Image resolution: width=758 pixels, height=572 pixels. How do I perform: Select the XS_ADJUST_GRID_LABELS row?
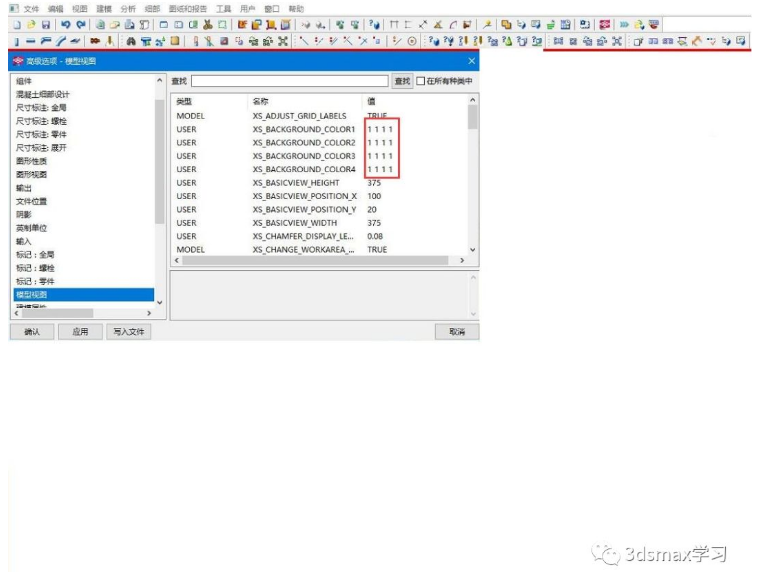tap(319, 116)
